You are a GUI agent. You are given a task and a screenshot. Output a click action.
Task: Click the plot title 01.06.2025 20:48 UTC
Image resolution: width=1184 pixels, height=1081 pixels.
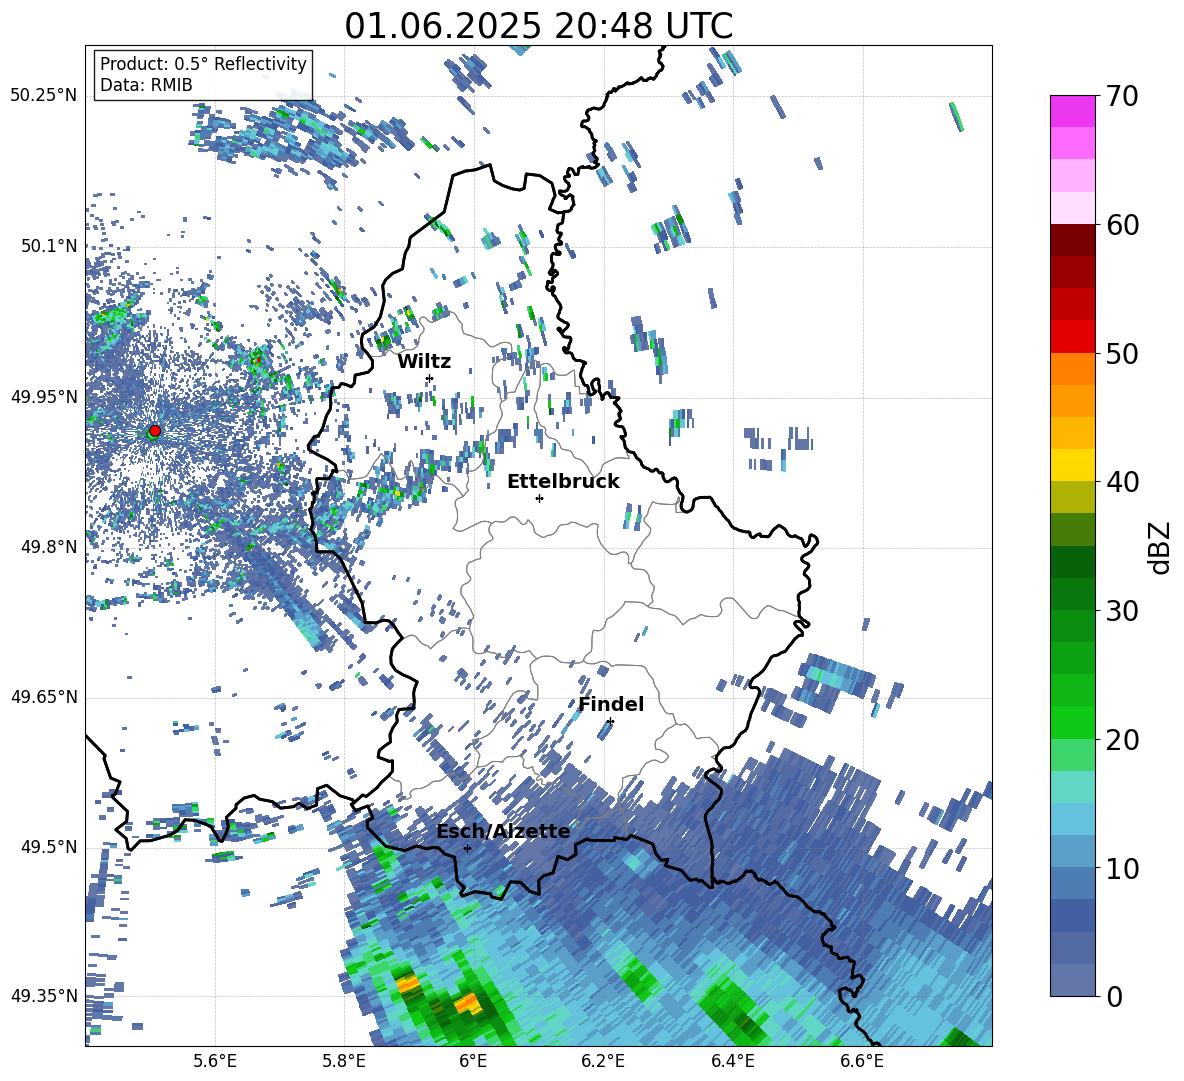pos(538,26)
